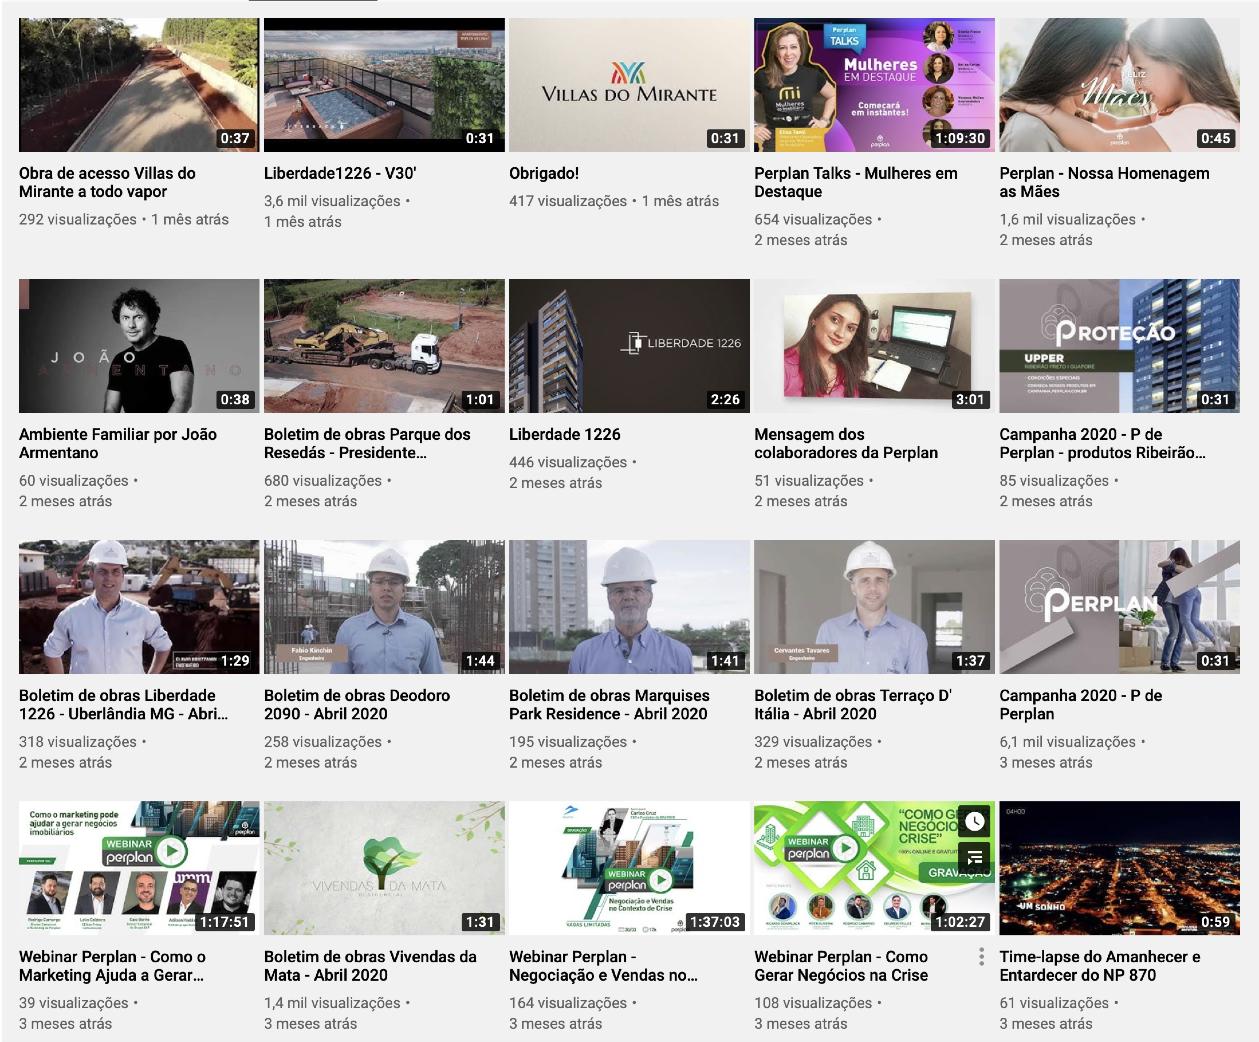
Task: Click the title Boletim de obras Parque dos Resedás
Action: click(x=367, y=443)
